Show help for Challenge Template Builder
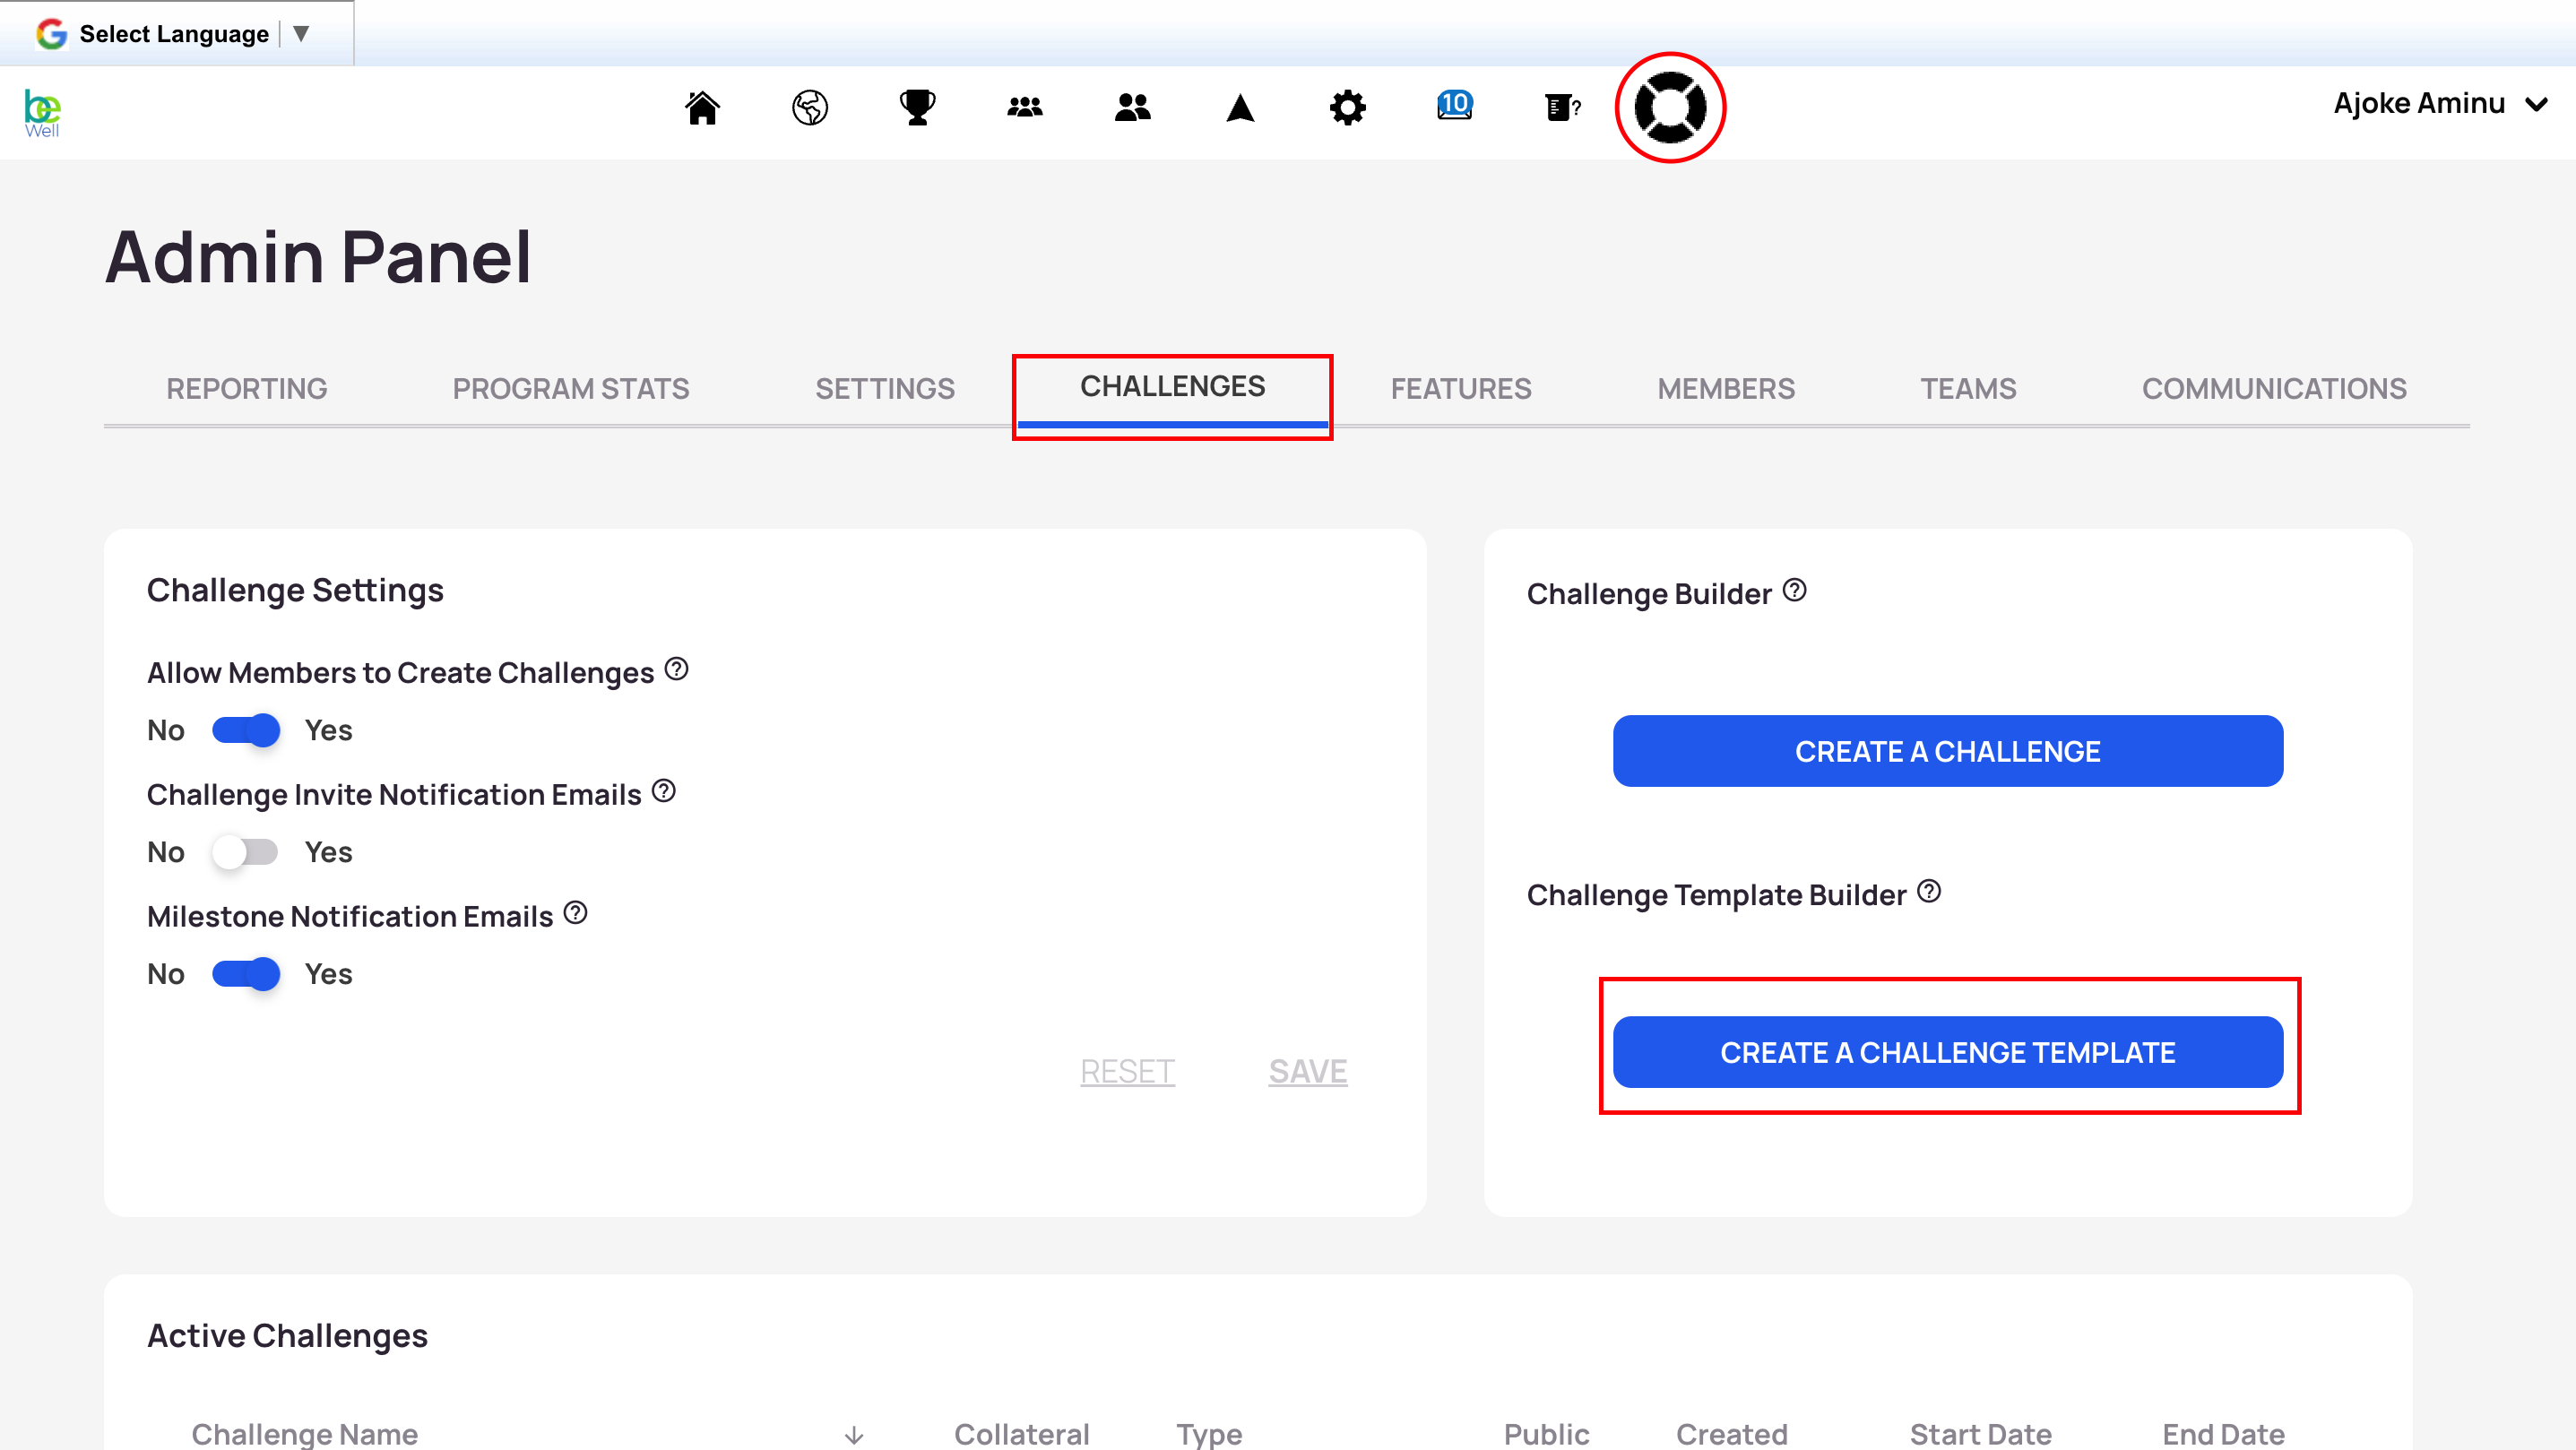 click(x=1929, y=891)
